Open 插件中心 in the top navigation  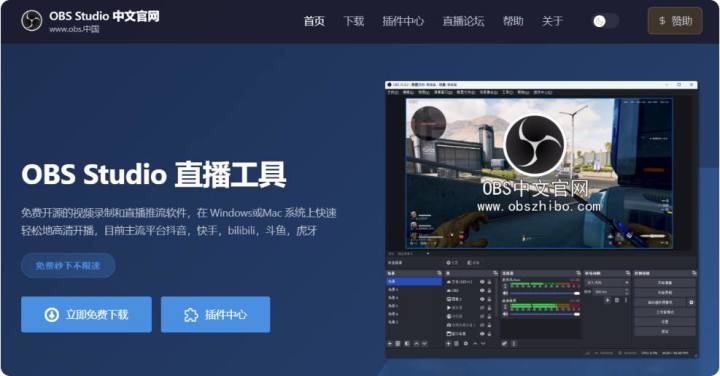(x=403, y=21)
